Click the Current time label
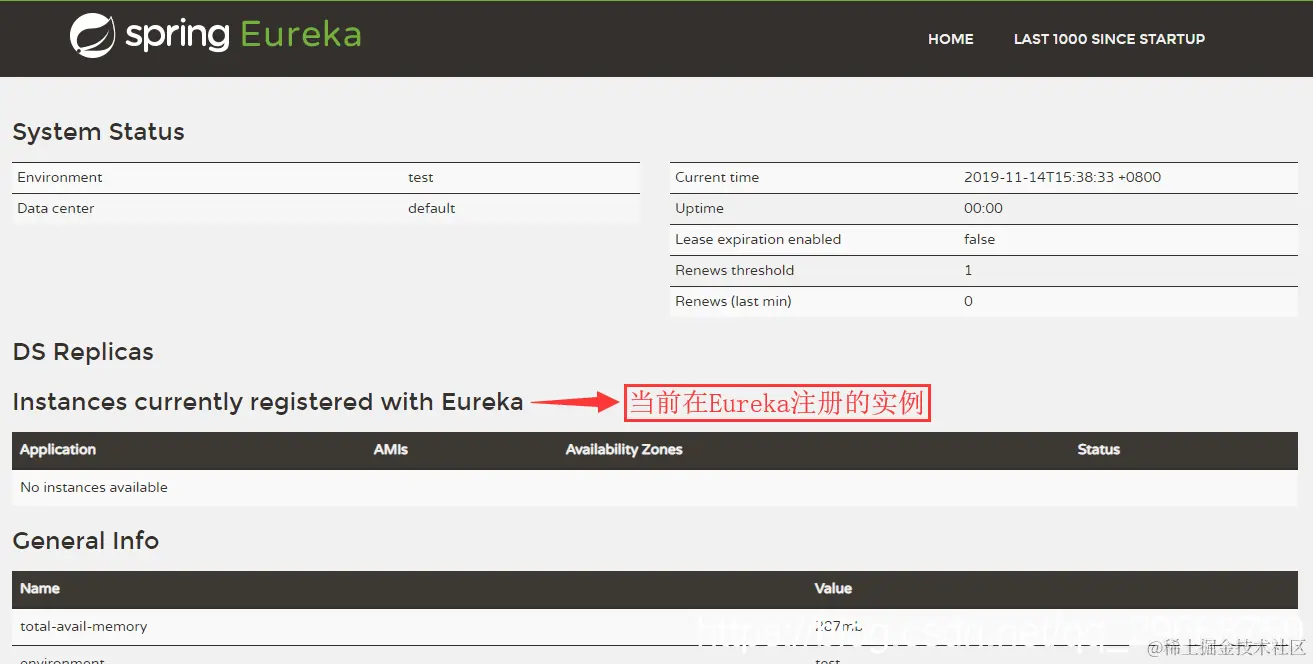The width and height of the screenshot is (1313, 664). (717, 177)
